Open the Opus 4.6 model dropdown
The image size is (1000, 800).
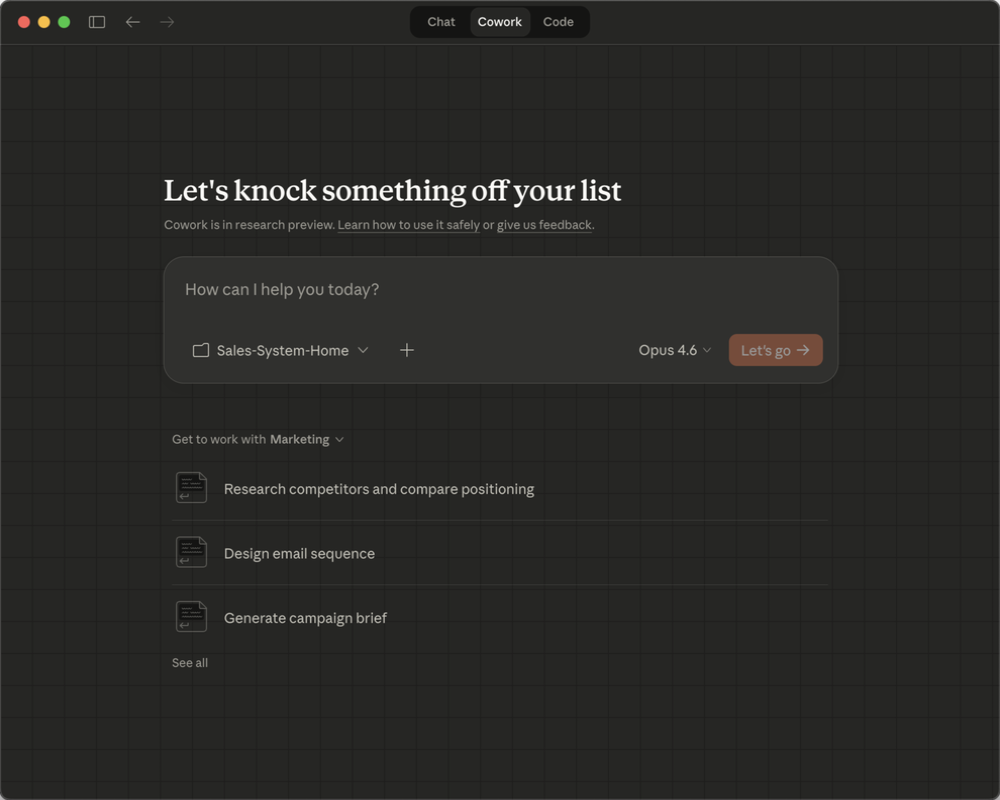tap(675, 350)
